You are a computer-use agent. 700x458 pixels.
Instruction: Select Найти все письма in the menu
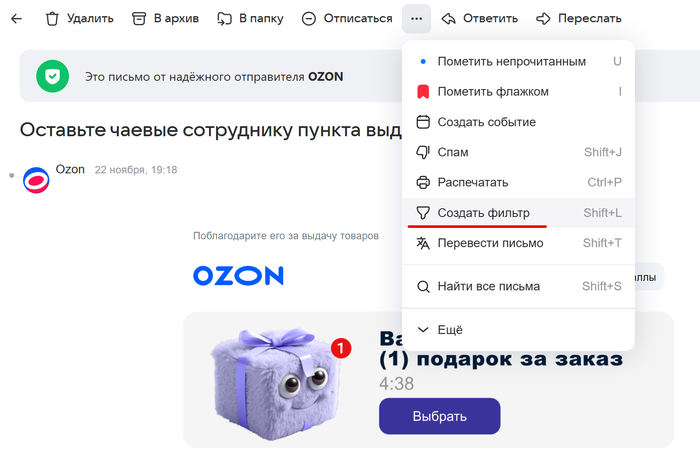point(488,286)
